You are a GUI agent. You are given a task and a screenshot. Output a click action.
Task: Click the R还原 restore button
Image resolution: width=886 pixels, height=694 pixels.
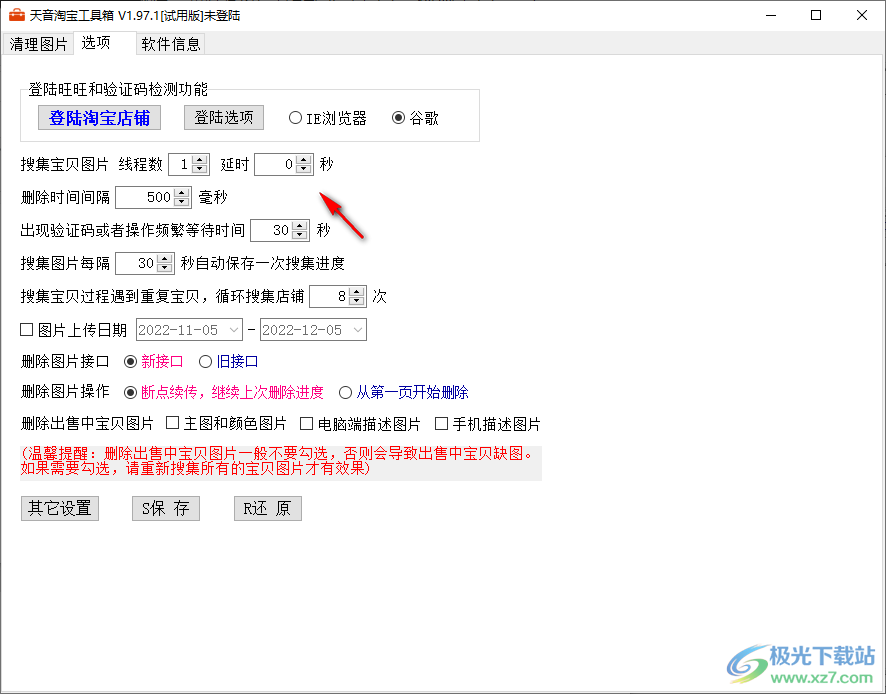(267, 508)
